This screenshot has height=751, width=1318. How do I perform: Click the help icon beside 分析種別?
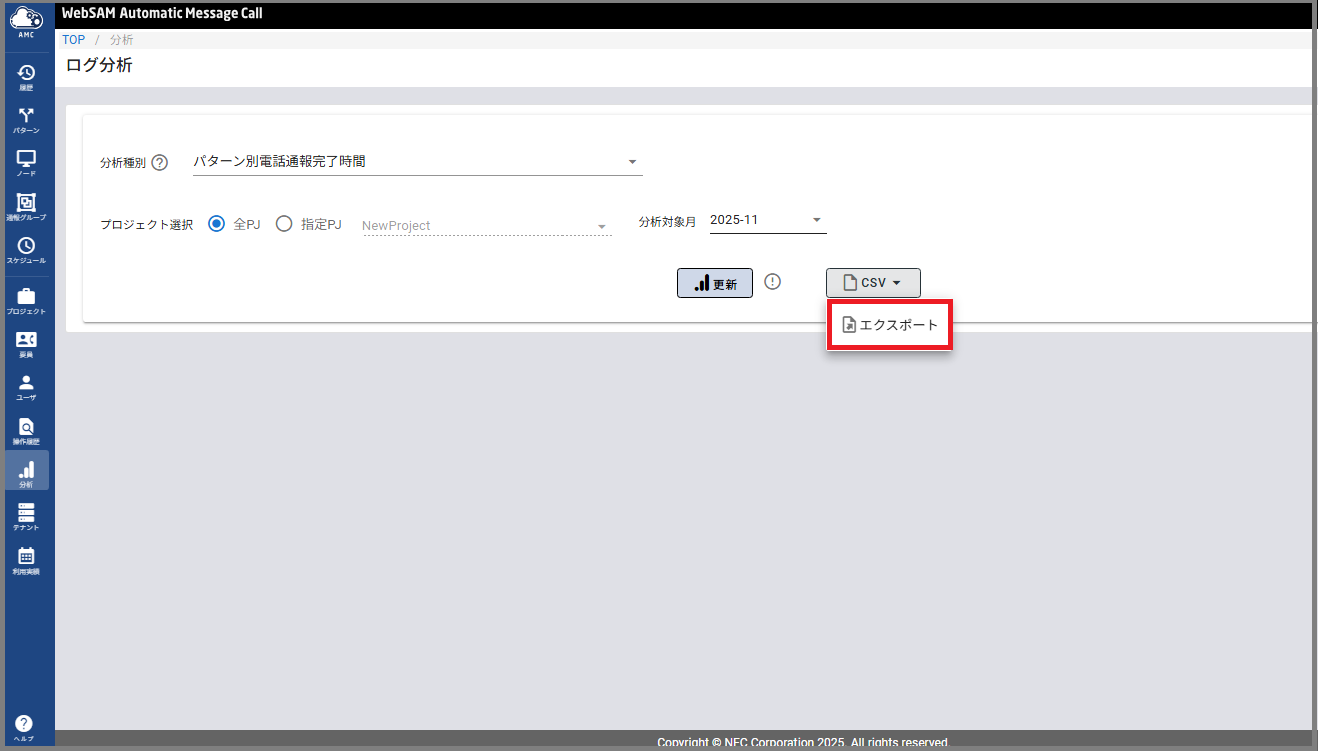click(160, 162)
